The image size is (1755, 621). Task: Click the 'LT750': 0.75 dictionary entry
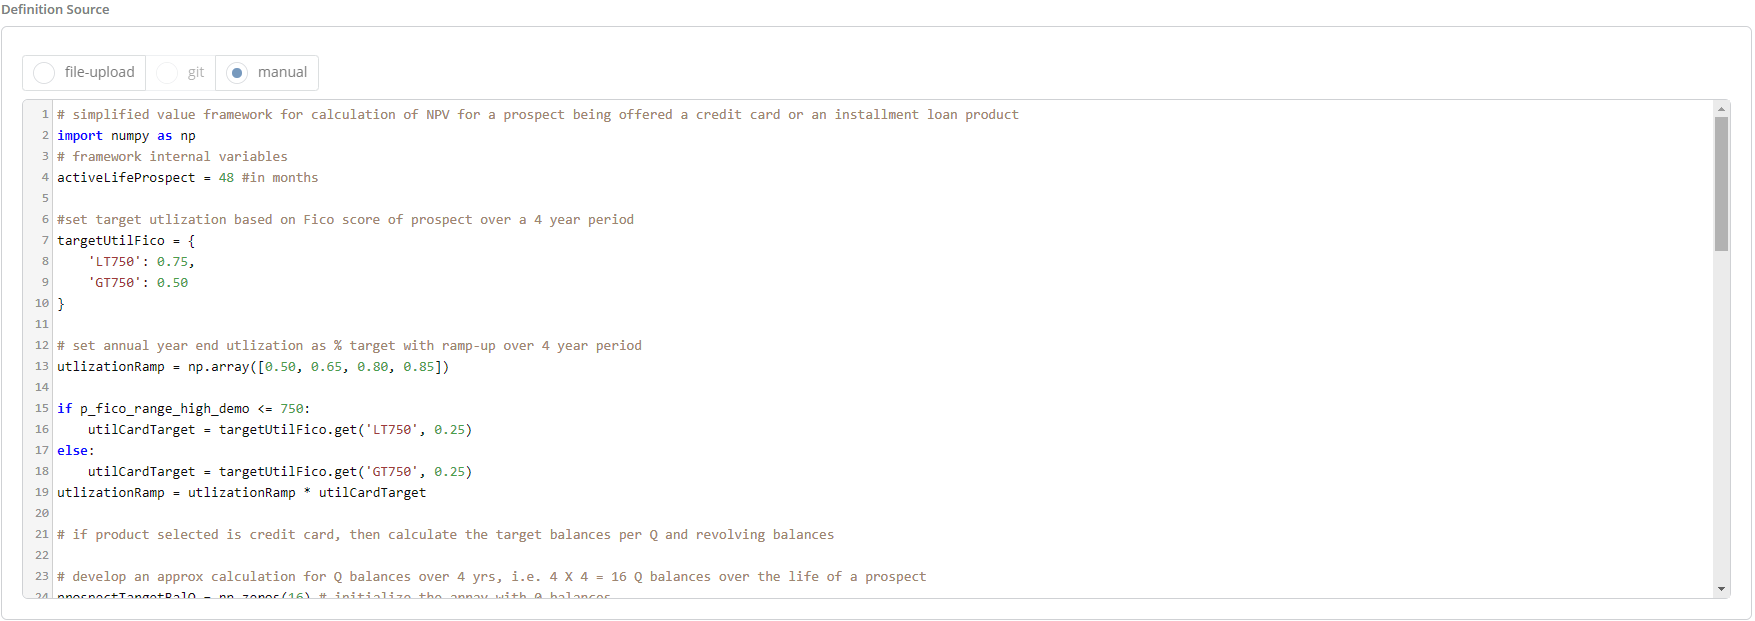[141, 262]
